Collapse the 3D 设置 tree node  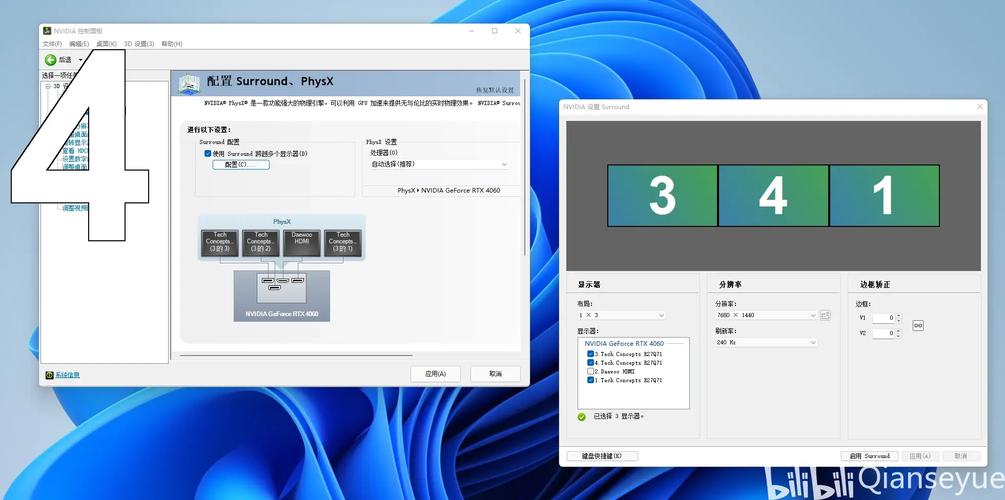click(x=48, y=86)
